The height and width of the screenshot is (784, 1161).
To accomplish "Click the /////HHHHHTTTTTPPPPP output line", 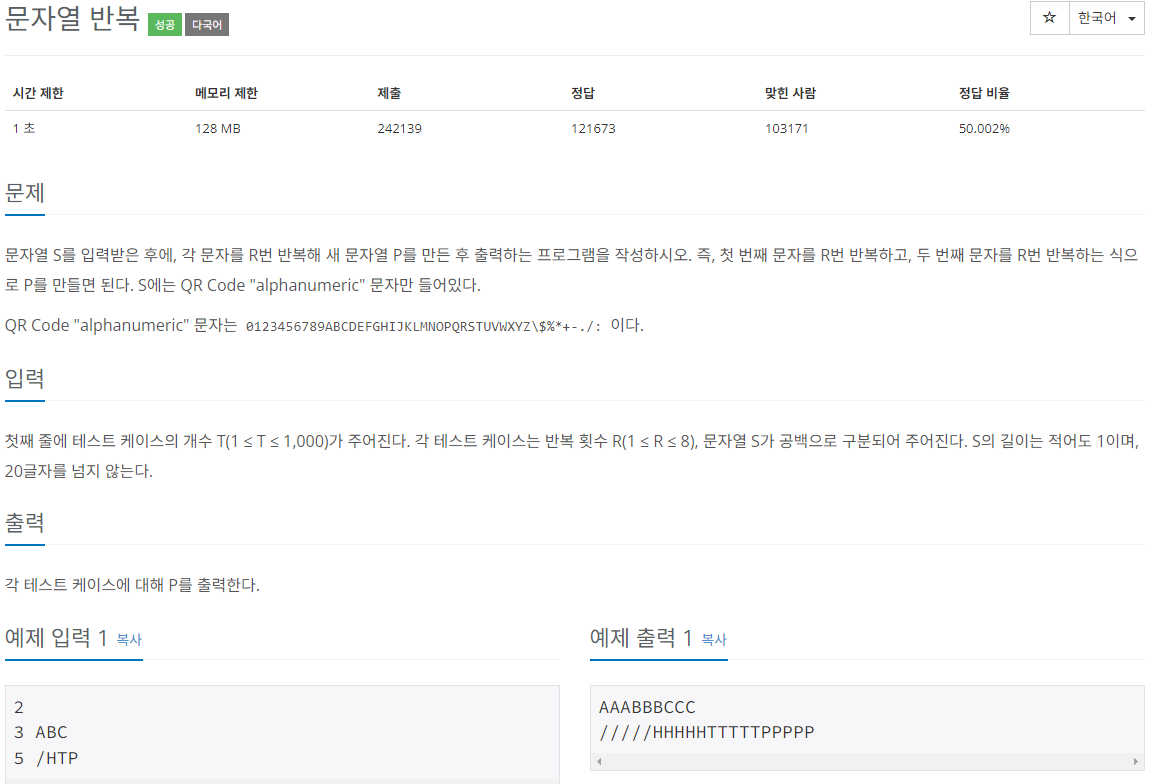I will (706, 732).
